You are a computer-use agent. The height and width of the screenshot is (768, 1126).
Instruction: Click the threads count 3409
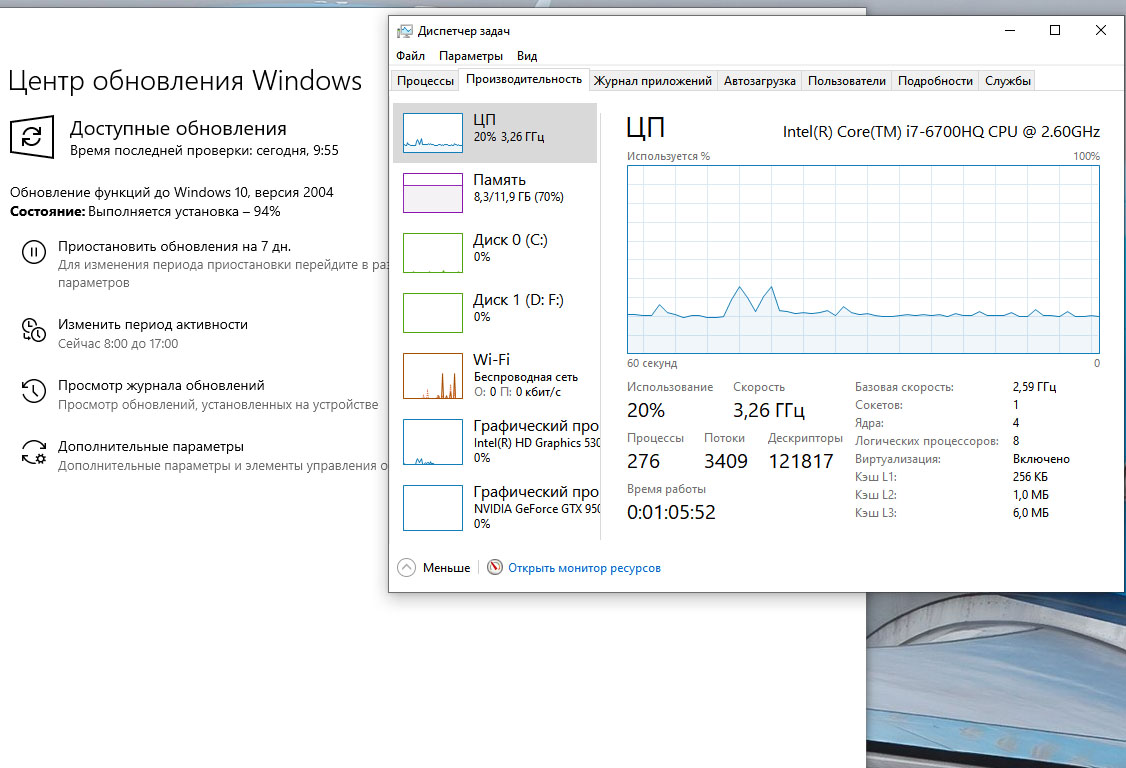[725, 461]
